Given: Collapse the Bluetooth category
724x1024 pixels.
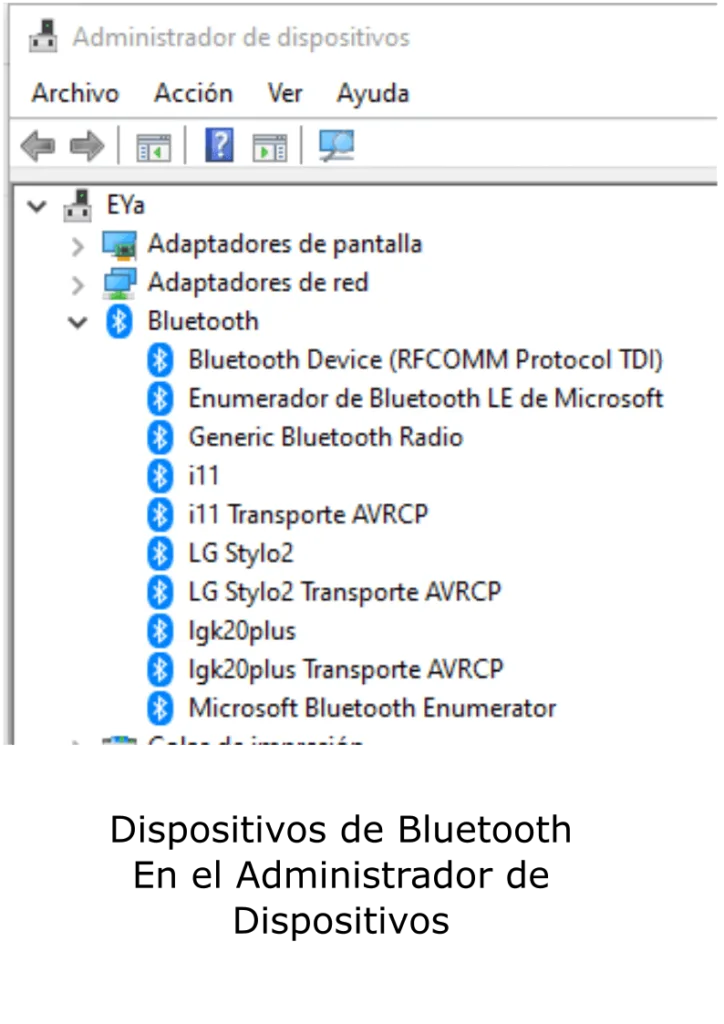Looking at the screenshot, I should (x=78, y=322).
